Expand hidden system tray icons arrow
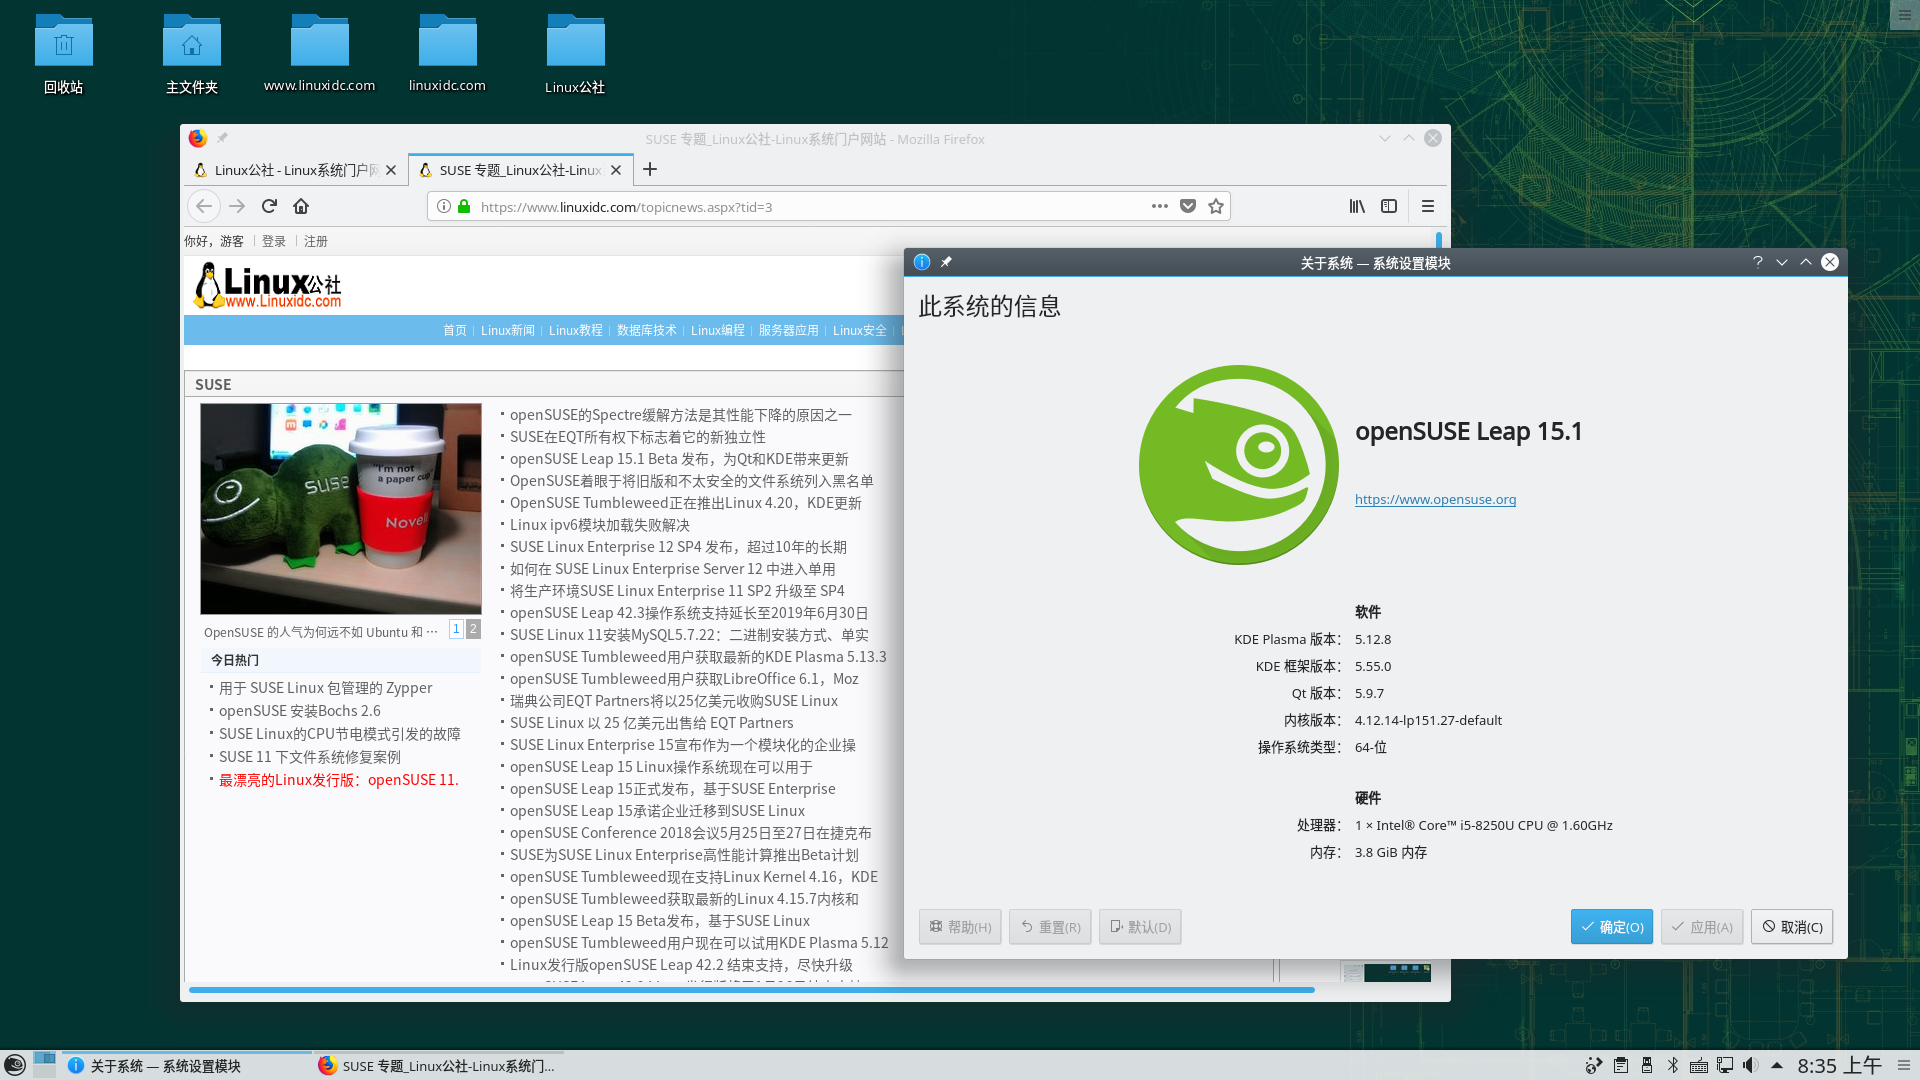 point(1777,1065)
